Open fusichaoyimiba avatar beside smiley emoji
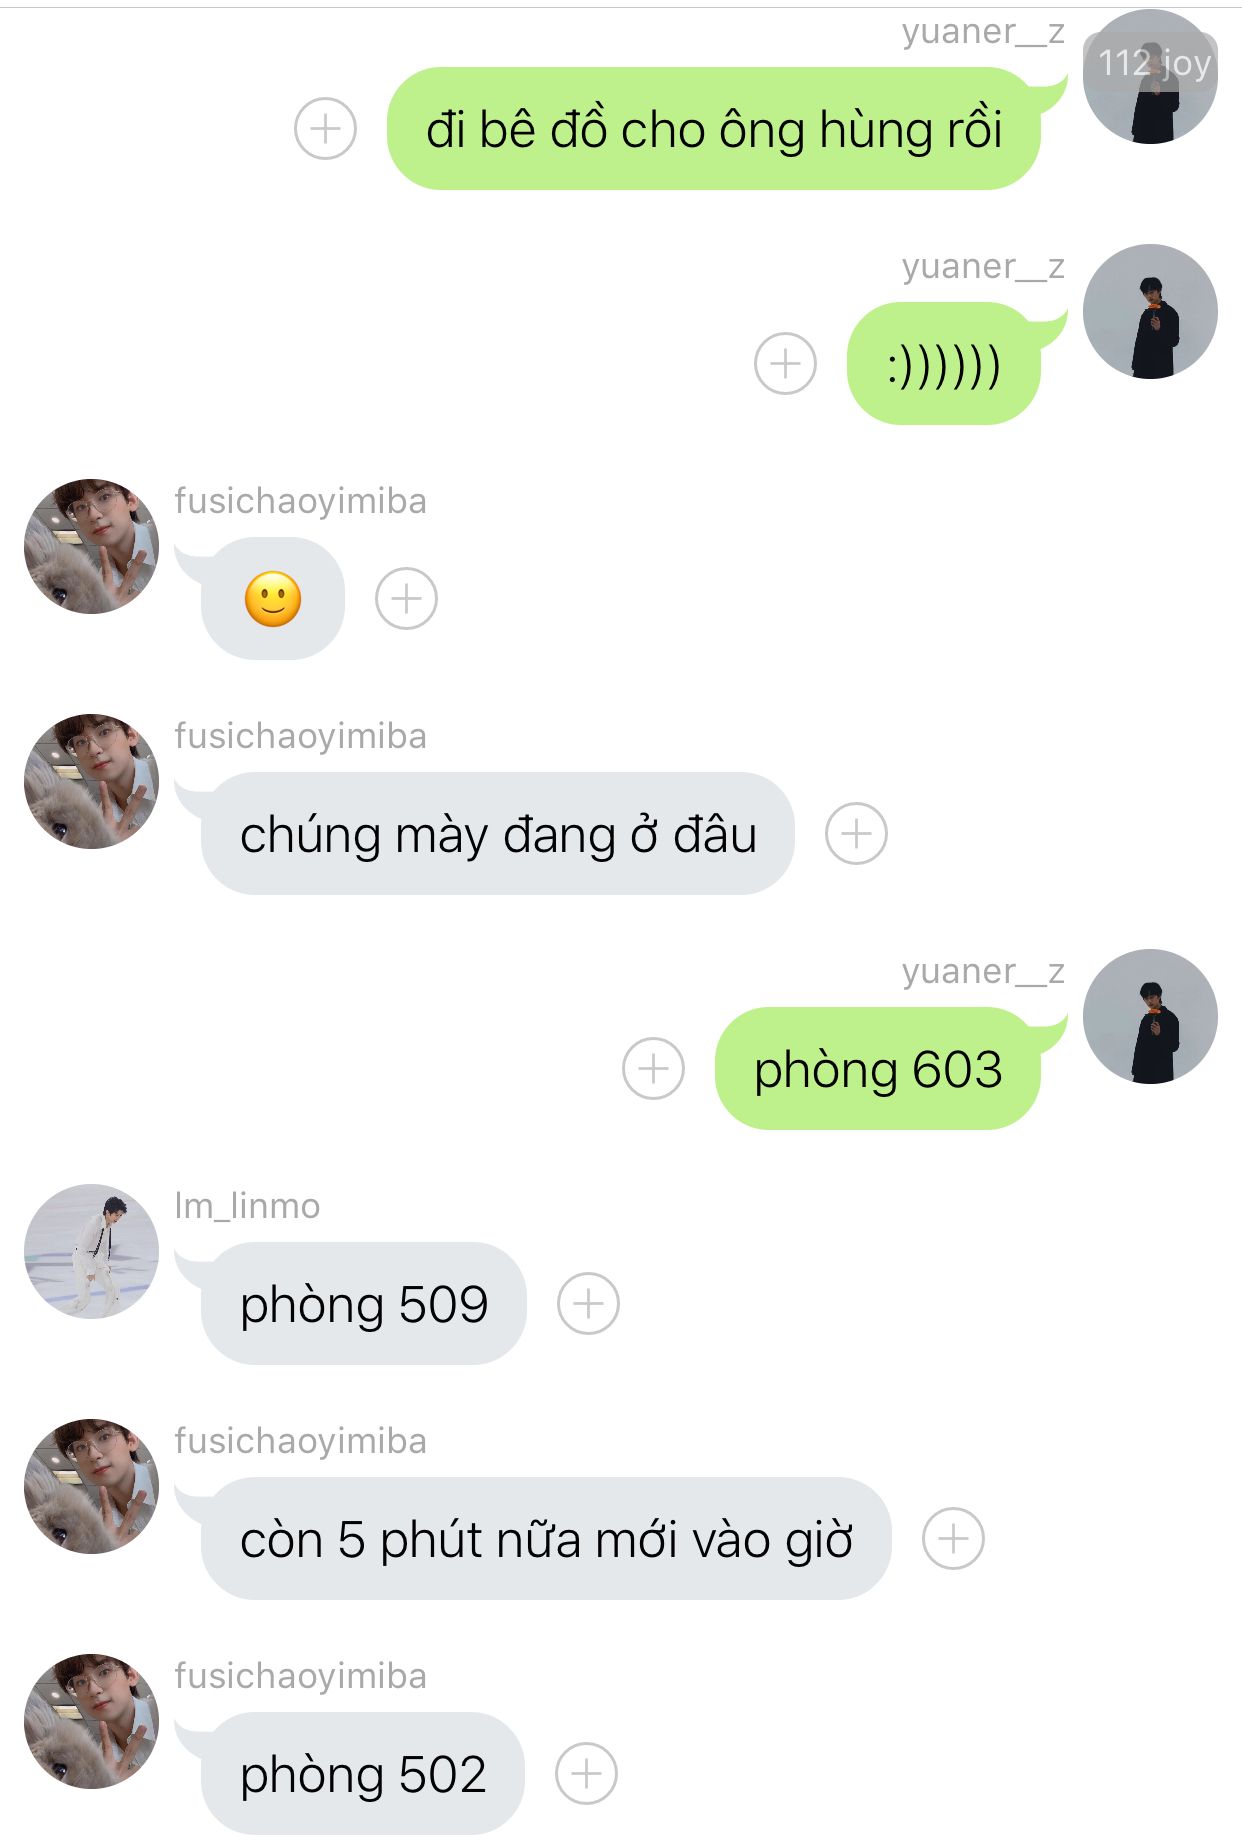Screen dimensions: 1242x1844 click(x=91, y=546)
